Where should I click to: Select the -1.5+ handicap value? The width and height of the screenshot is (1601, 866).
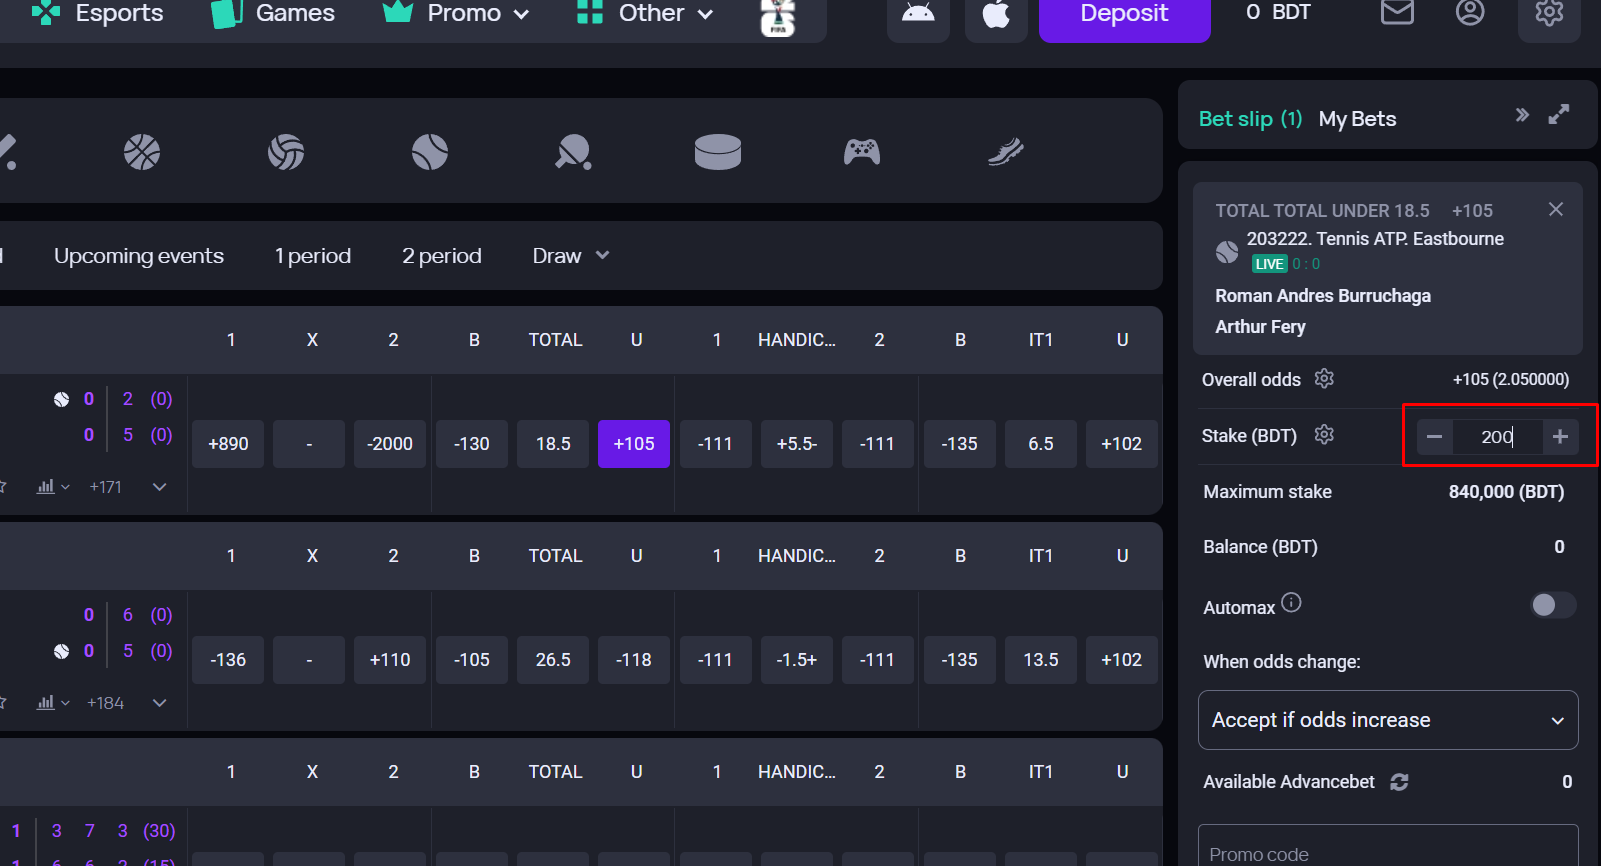click(797, 660)
